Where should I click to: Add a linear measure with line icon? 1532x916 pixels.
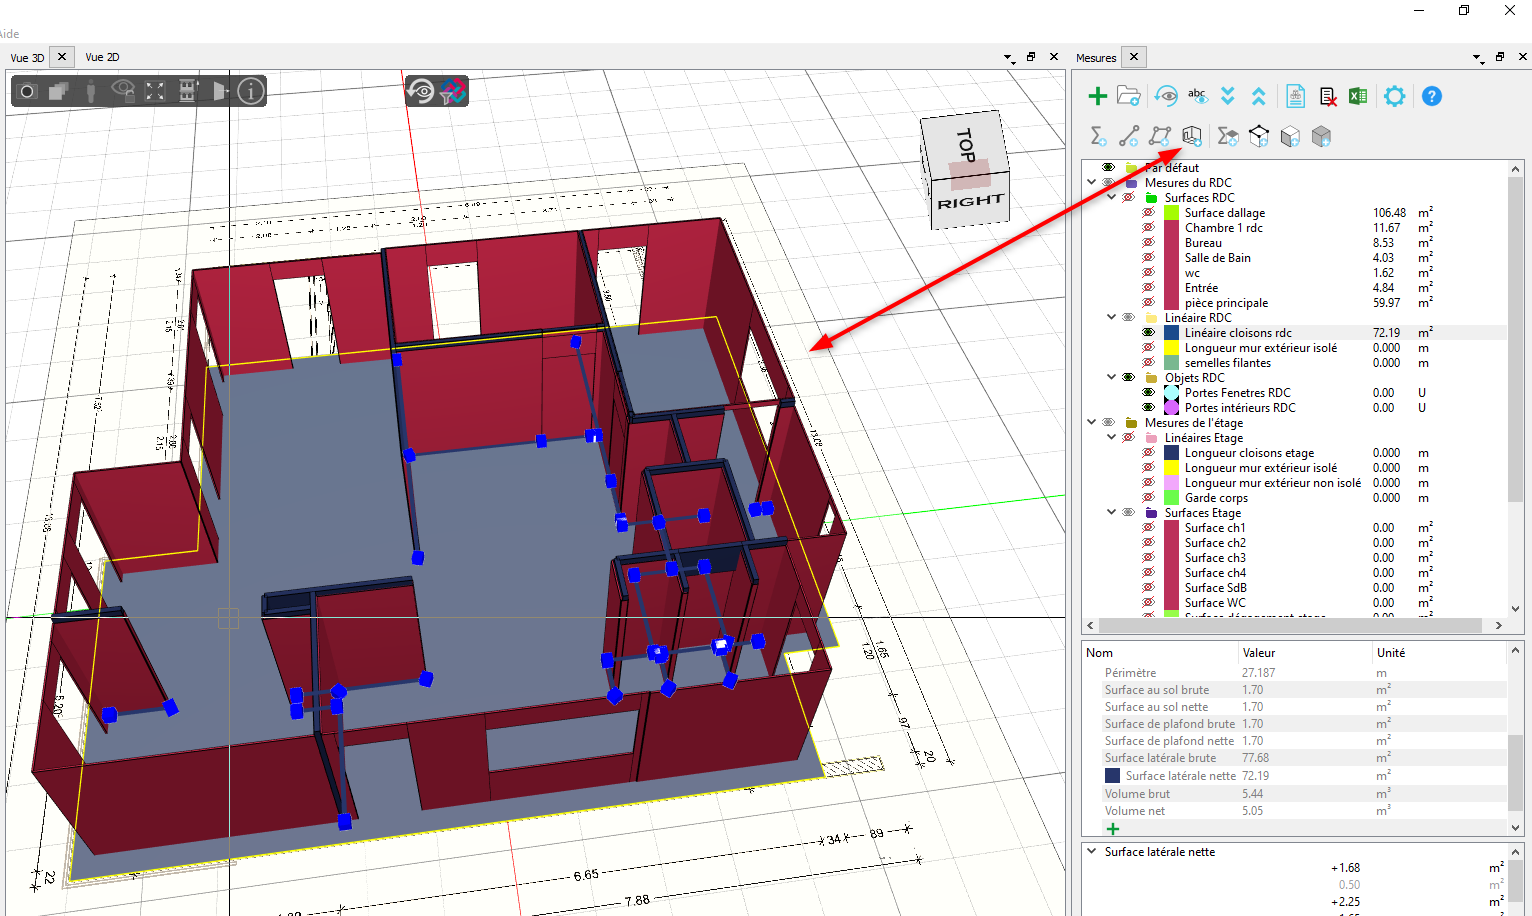pos(1129,136)
